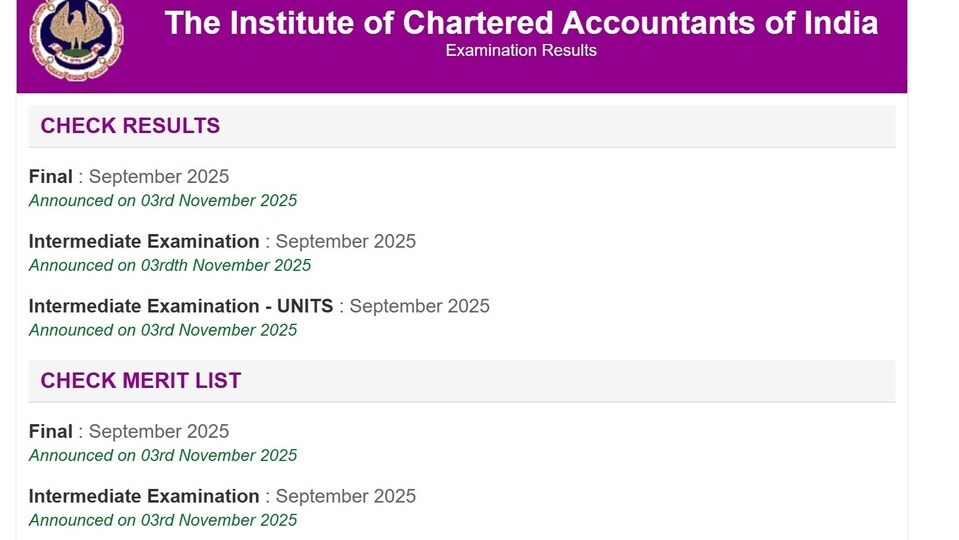959x540 pixels.
Task: Click September 2025 beside Final in Merit List
Action: click(159, 431)
